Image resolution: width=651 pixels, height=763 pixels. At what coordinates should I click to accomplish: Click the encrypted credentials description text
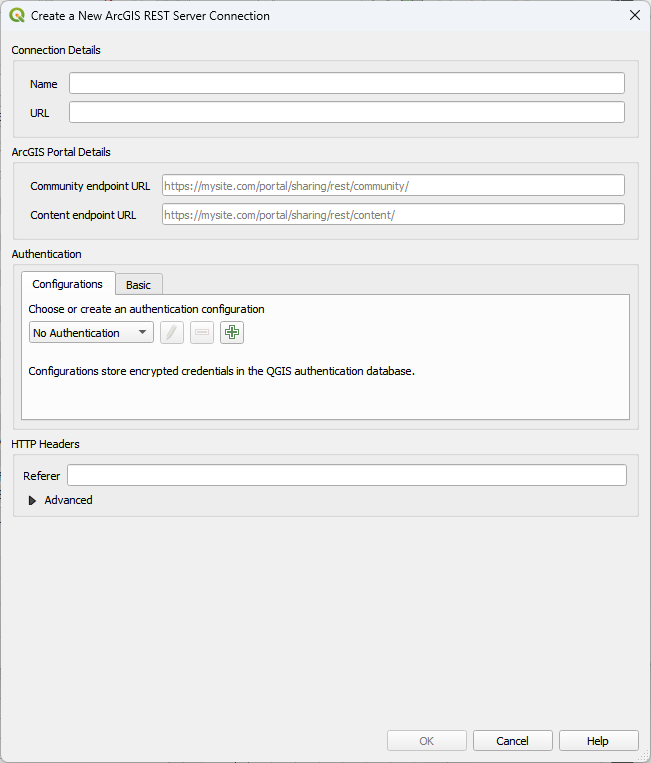click(221, 371)
